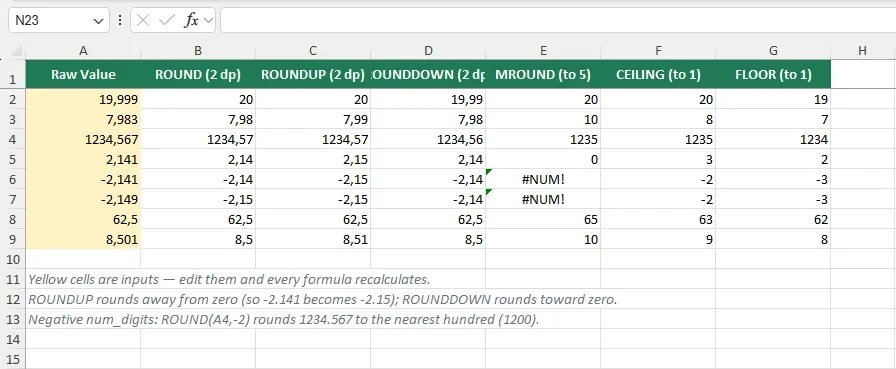The image size is (896, 369).
Task: Select column E header
Action: pos(543,51)
